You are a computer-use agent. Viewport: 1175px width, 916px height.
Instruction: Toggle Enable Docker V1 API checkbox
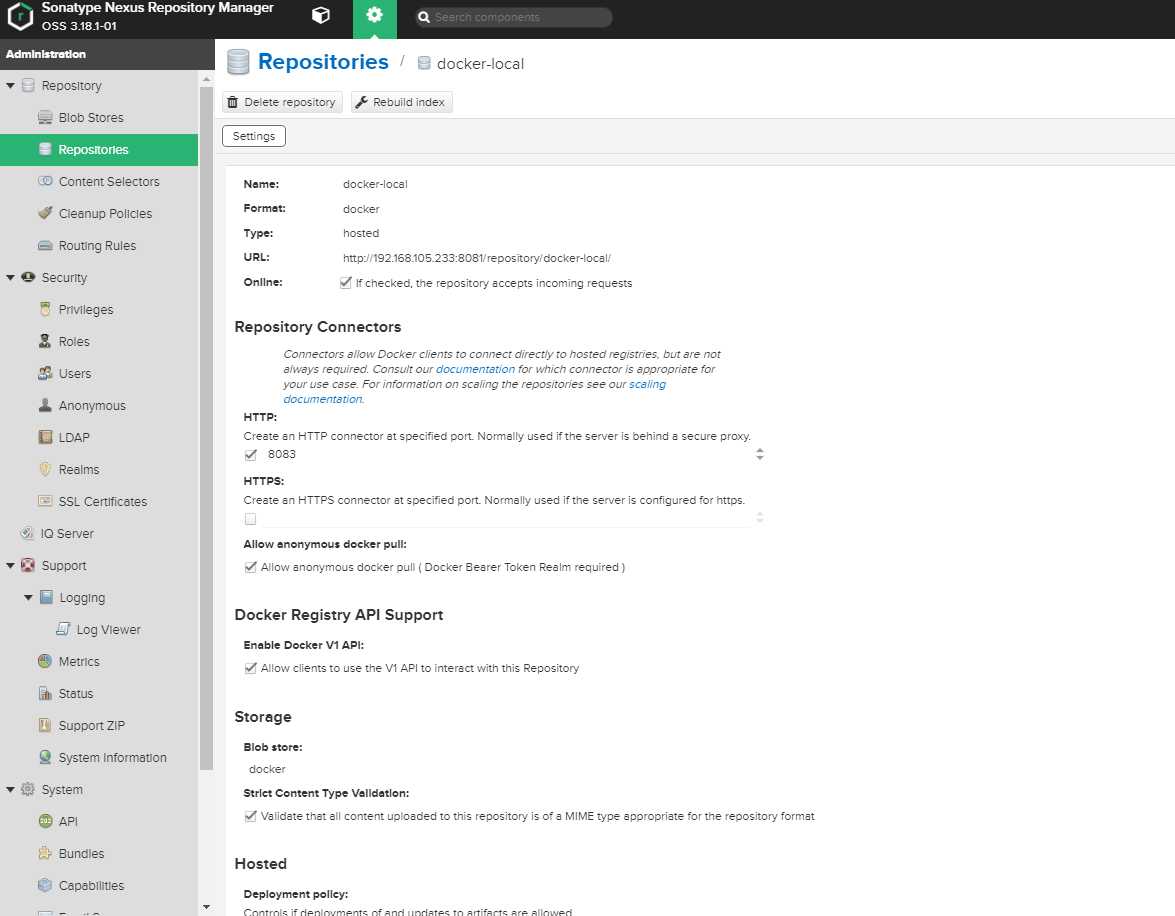(x=250, y=668)
